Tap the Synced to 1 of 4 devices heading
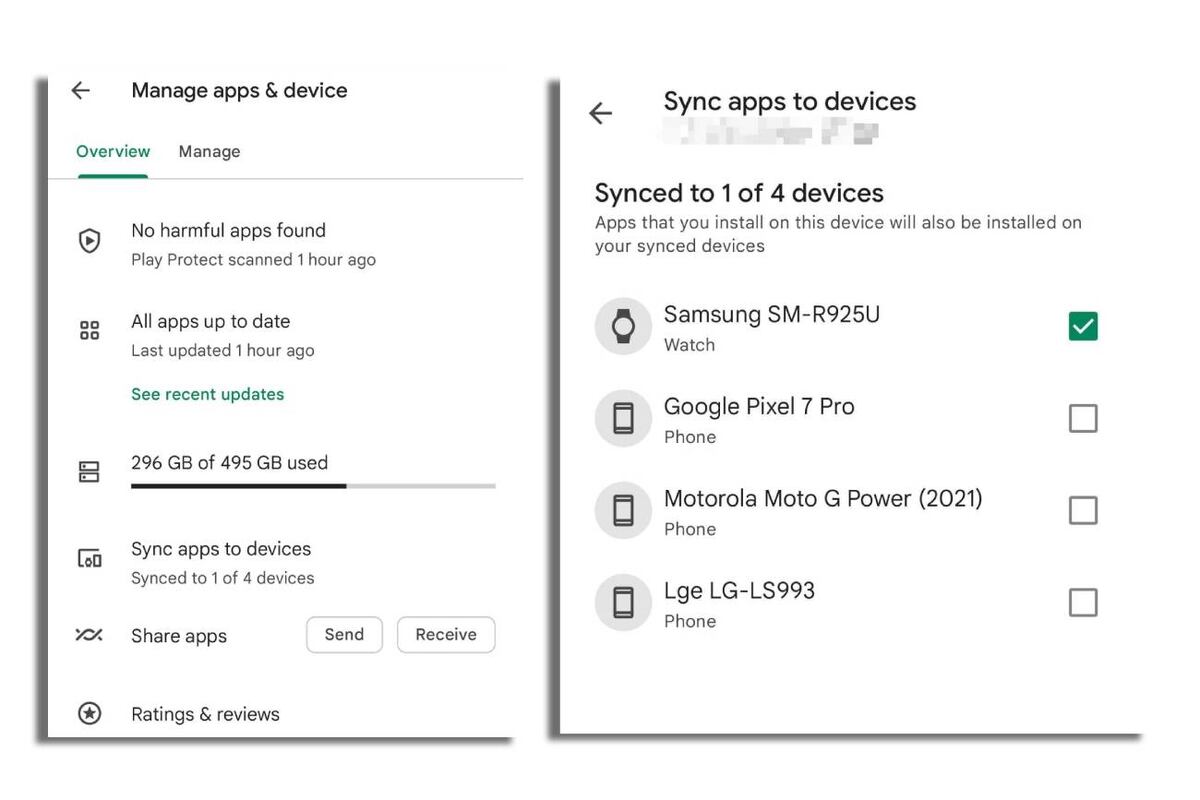 click(739, 193)
